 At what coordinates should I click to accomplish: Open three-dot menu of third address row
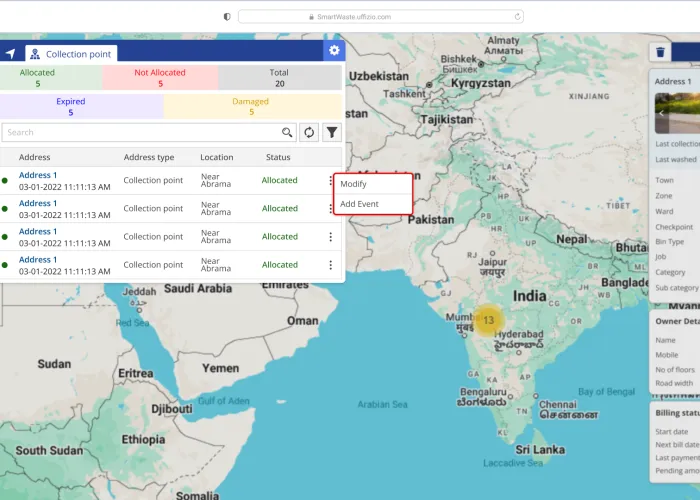coord(330,237)
